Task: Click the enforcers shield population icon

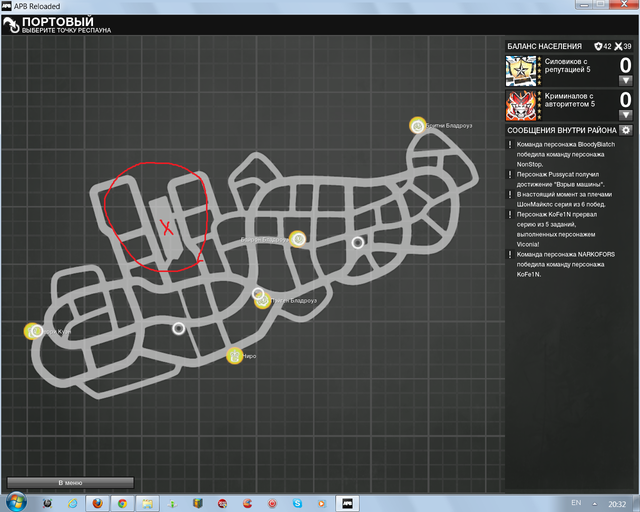Action: coord(598,46)
